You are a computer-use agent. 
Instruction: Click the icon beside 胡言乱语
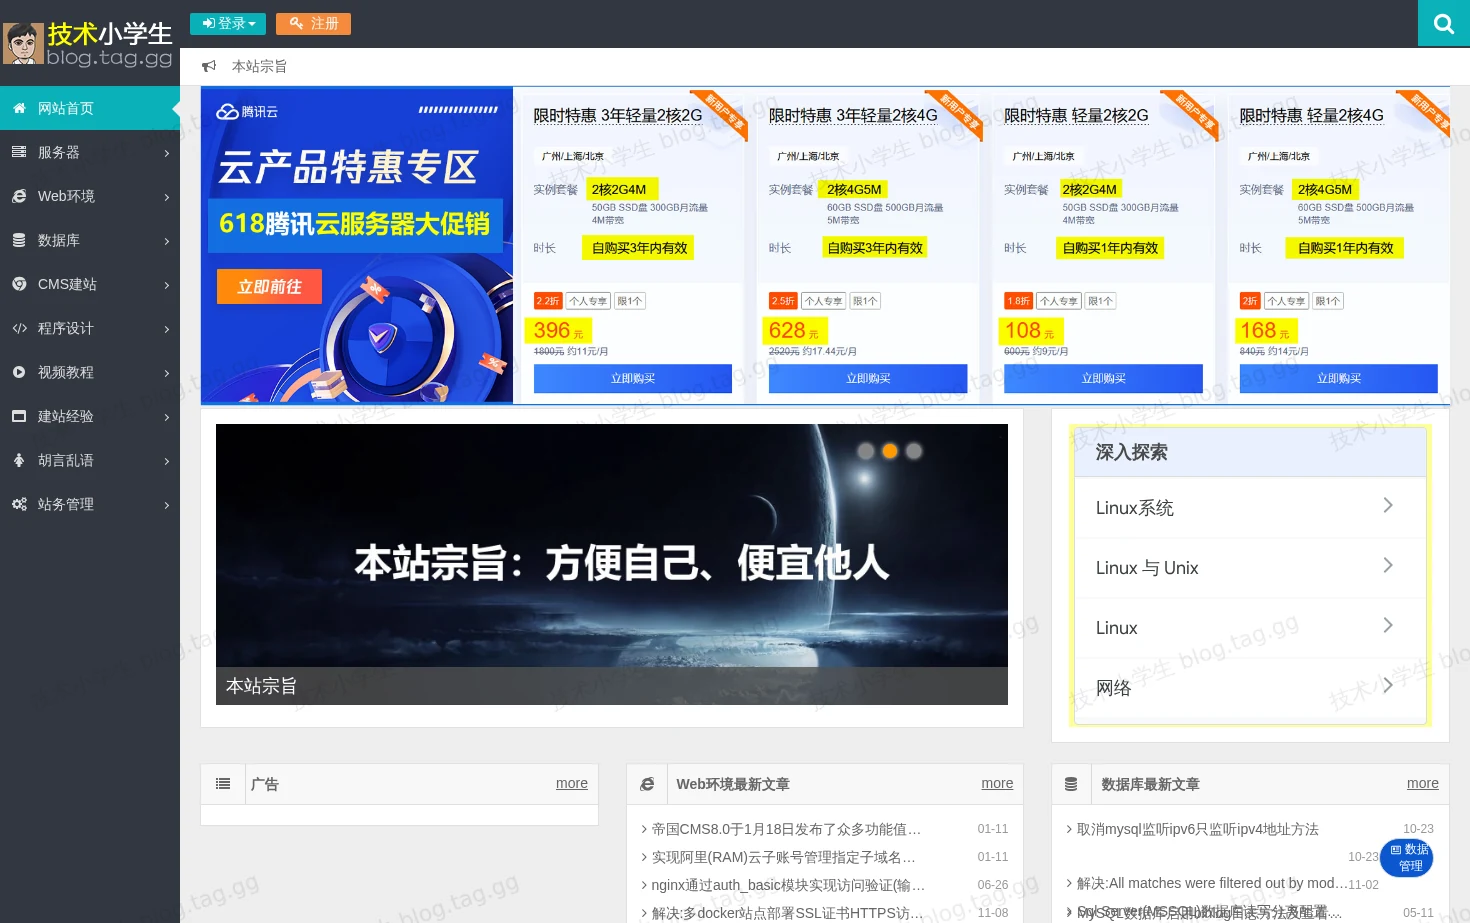point(19,460)
